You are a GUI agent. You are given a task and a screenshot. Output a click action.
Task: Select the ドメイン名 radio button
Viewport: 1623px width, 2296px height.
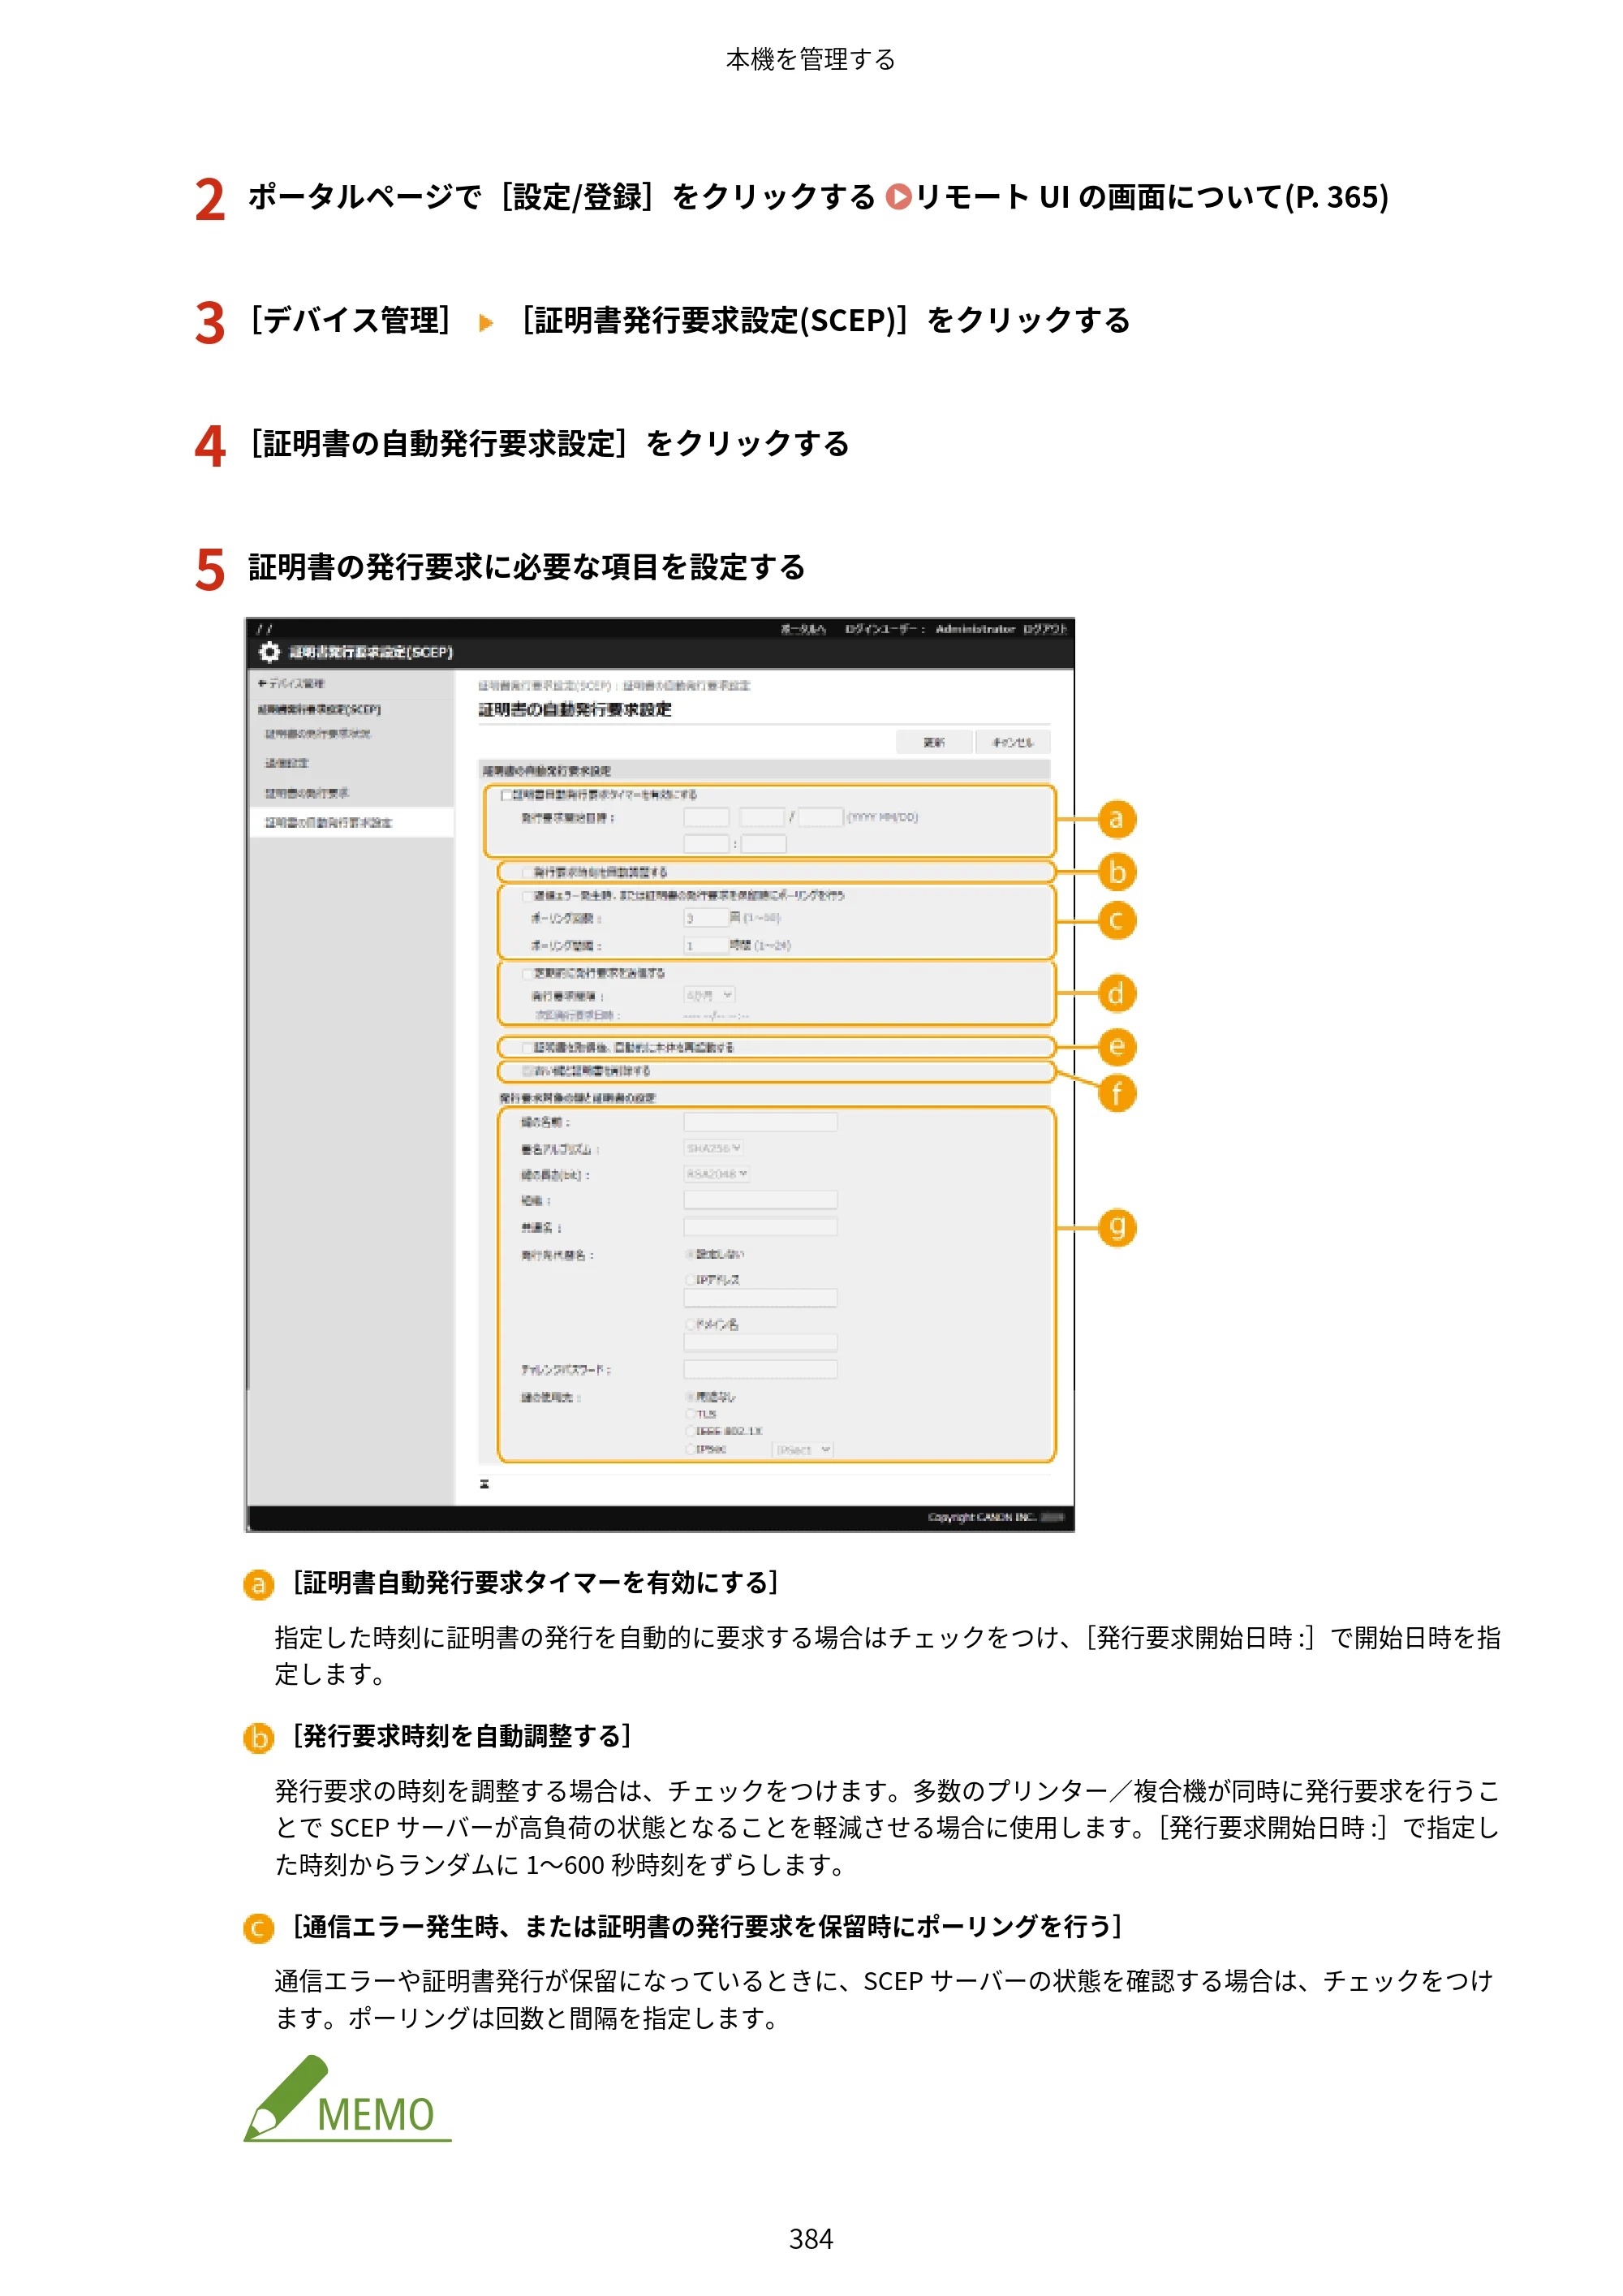pyautogui.click(x=690, y=1324)
